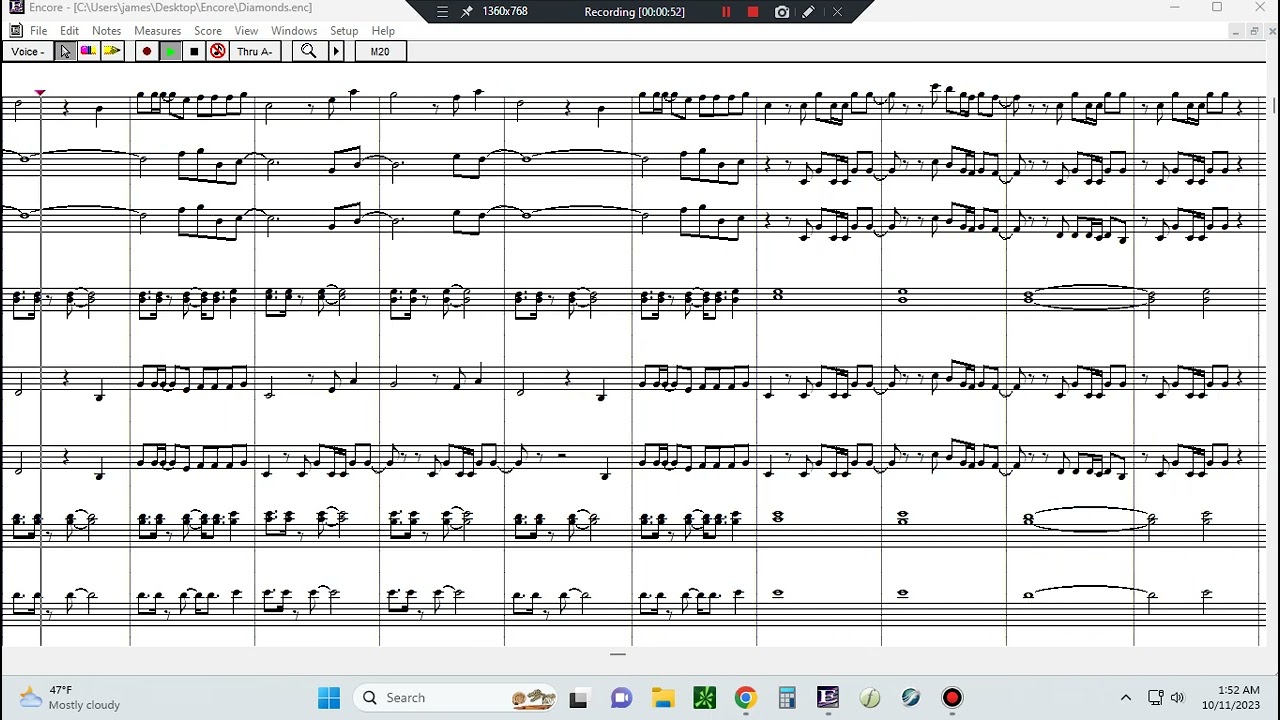Open the Chat app on the taskbar
This screenshot has width=1280, height=720.
coord(621,697)
